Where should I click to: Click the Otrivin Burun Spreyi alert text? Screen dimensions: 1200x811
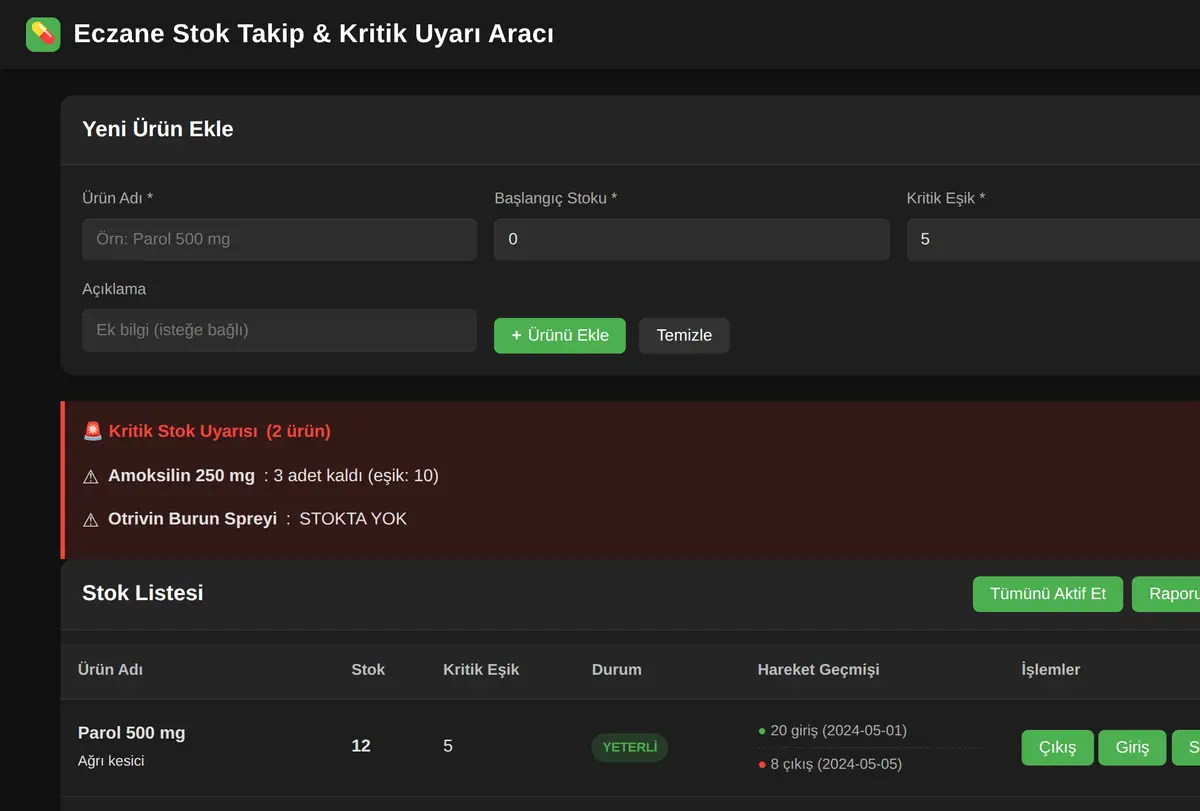193,519
